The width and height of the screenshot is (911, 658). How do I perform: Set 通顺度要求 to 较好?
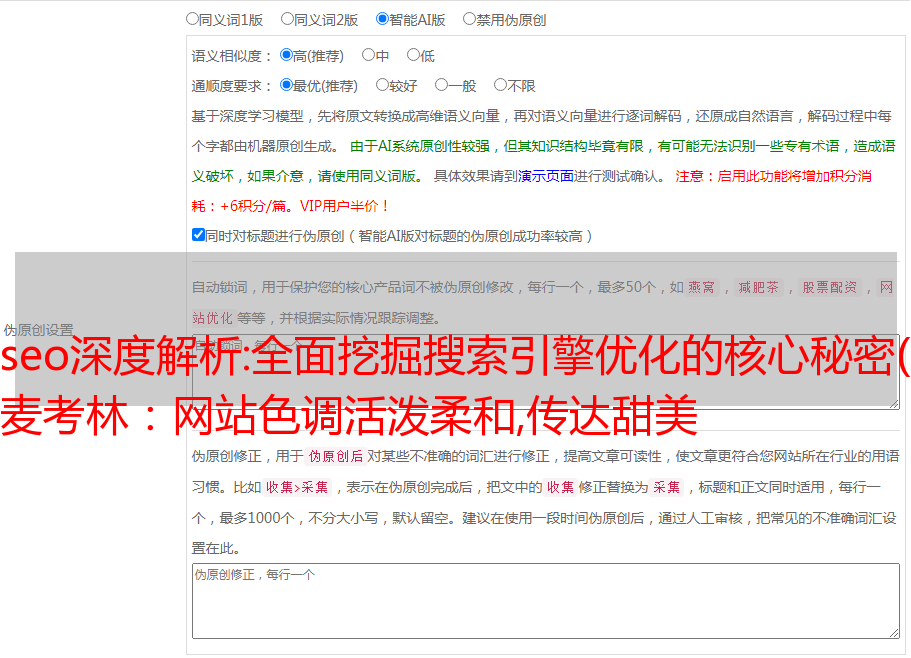point(382,85)
